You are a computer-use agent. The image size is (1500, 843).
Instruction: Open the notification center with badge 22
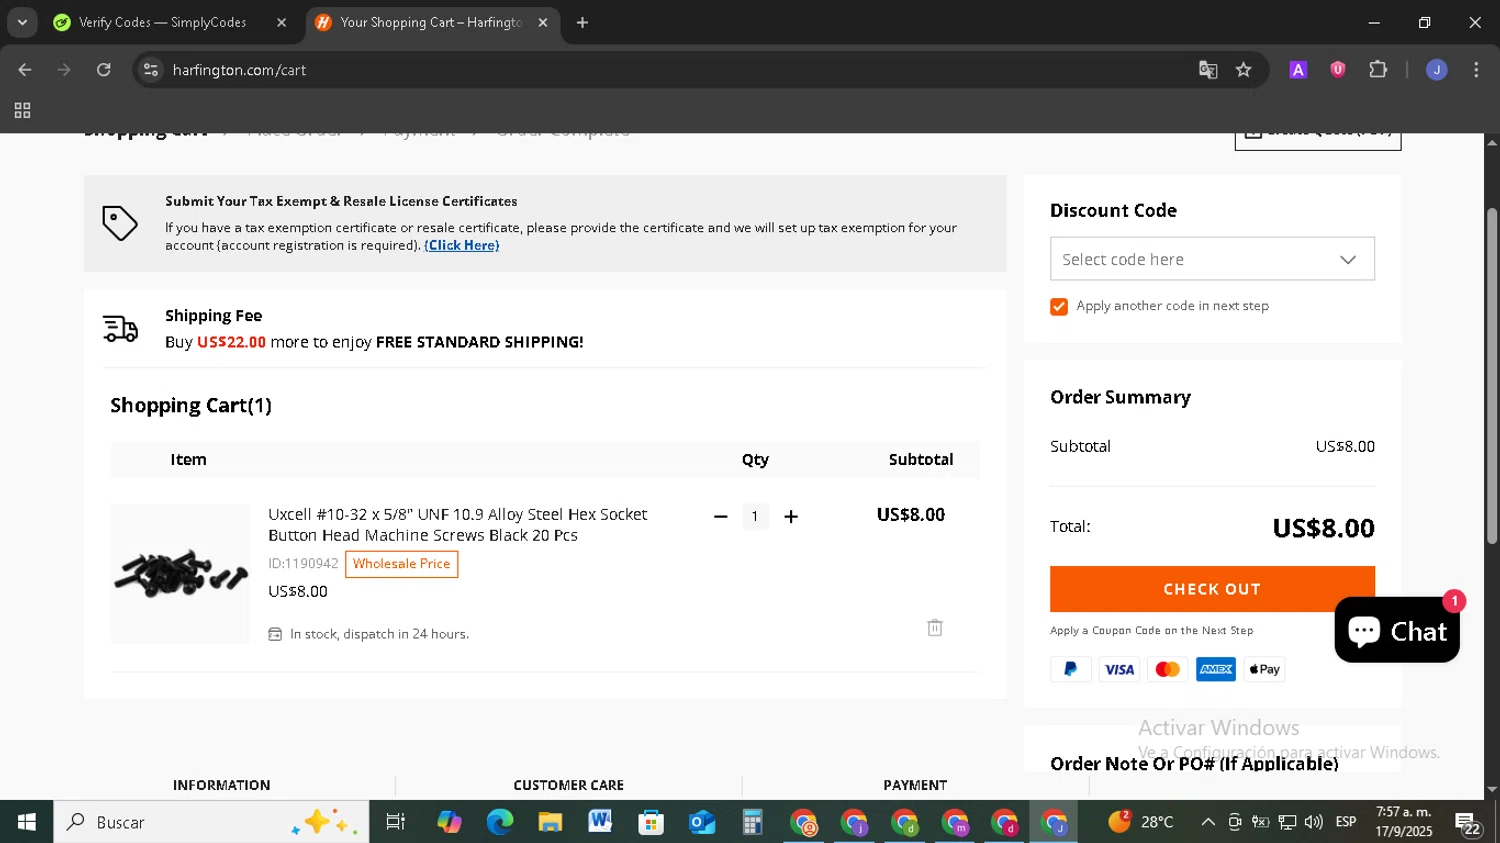click(1468, 823)
